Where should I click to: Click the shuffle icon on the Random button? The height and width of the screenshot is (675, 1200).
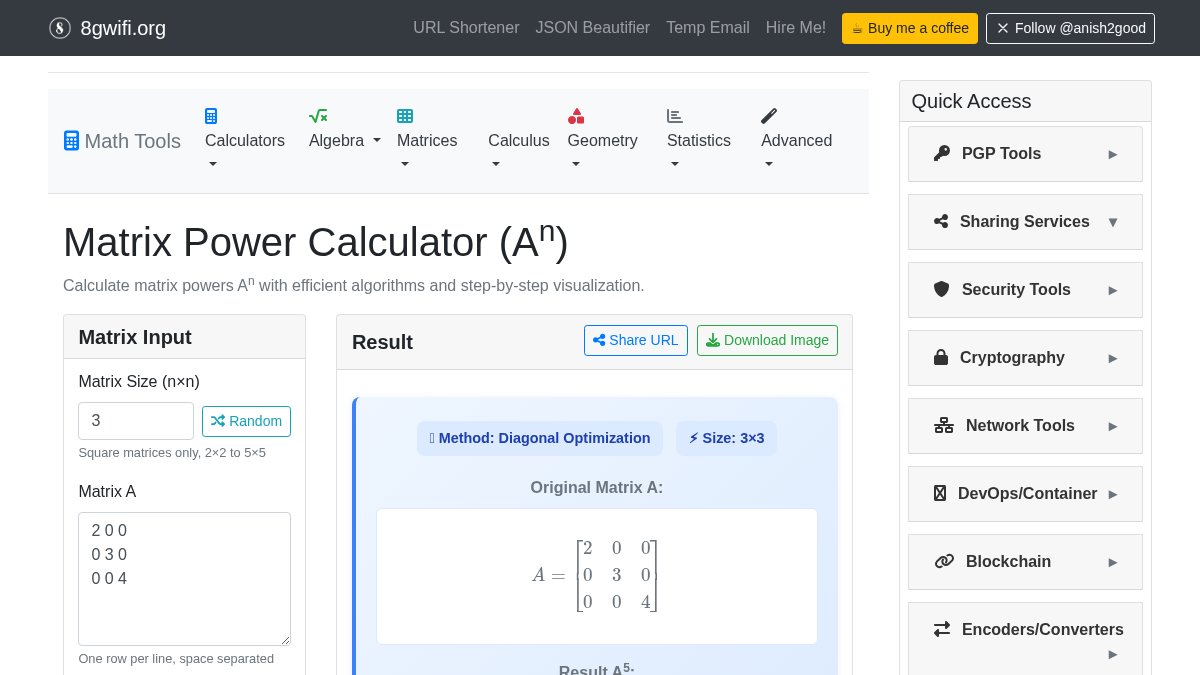(x=218, y=421)
